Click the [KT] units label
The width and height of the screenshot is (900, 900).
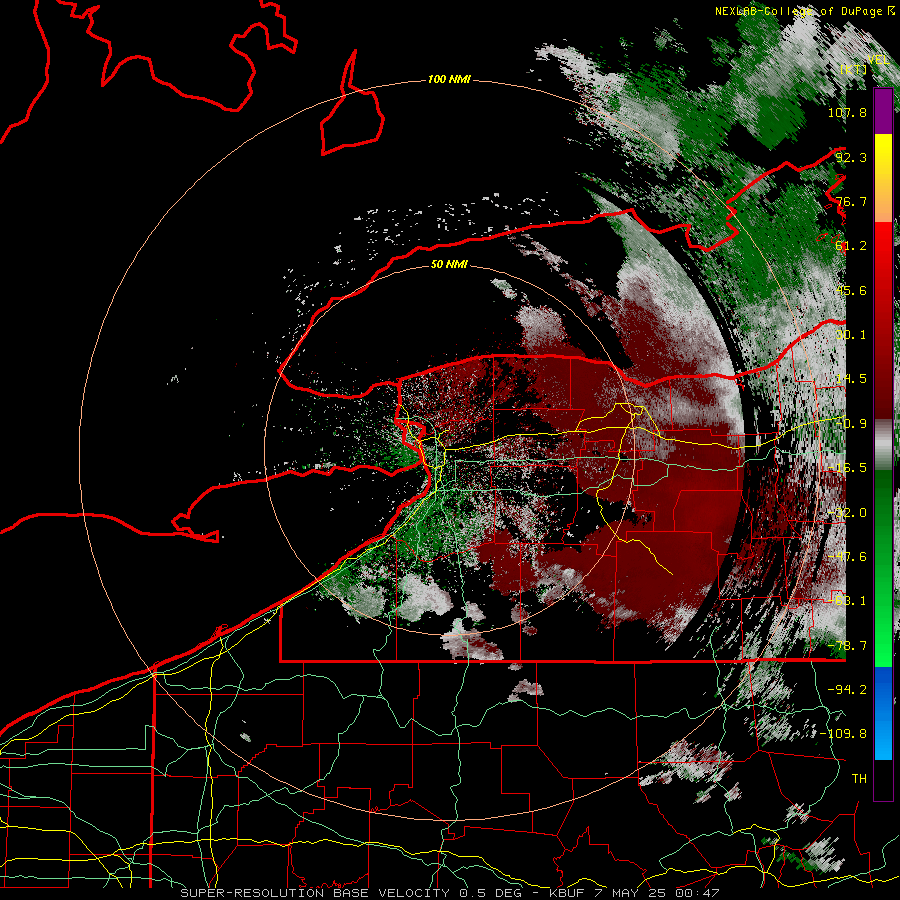coord(853,69)
